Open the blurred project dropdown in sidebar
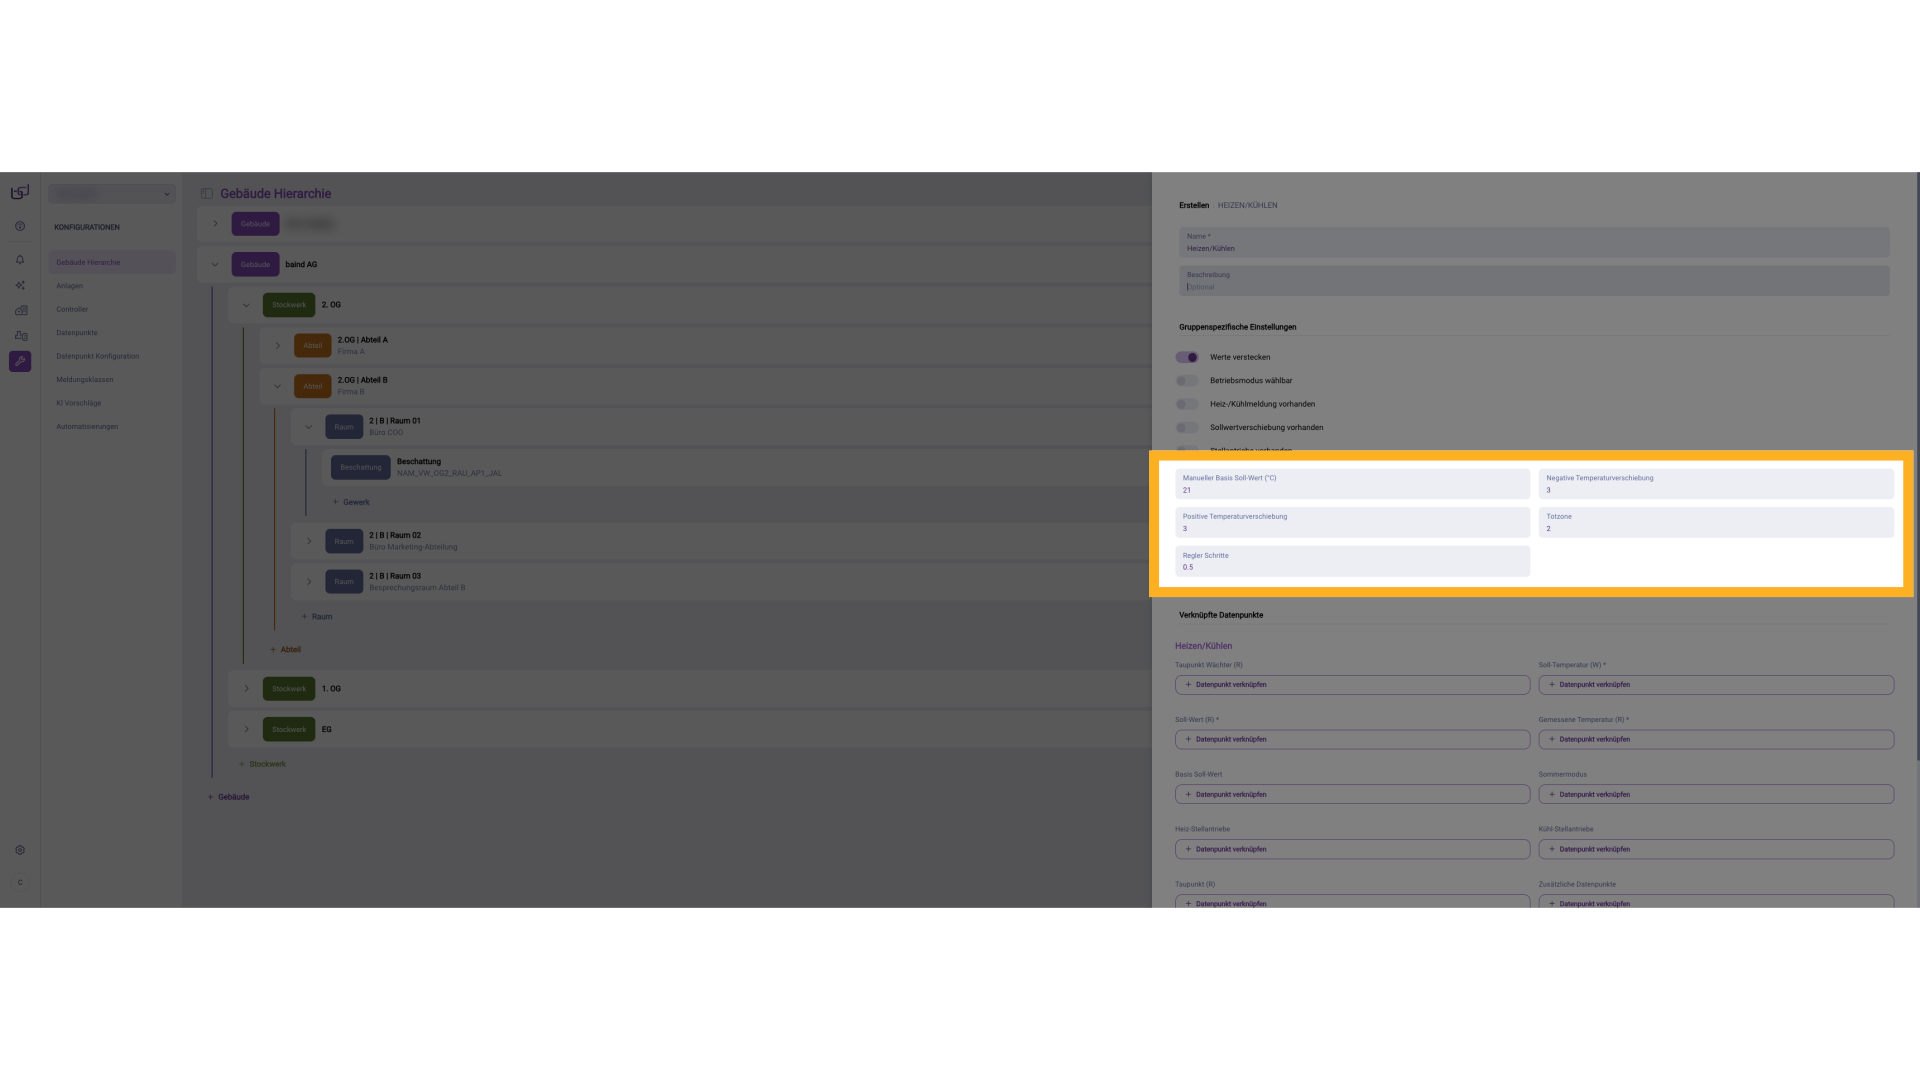 (x=112, y=194)
